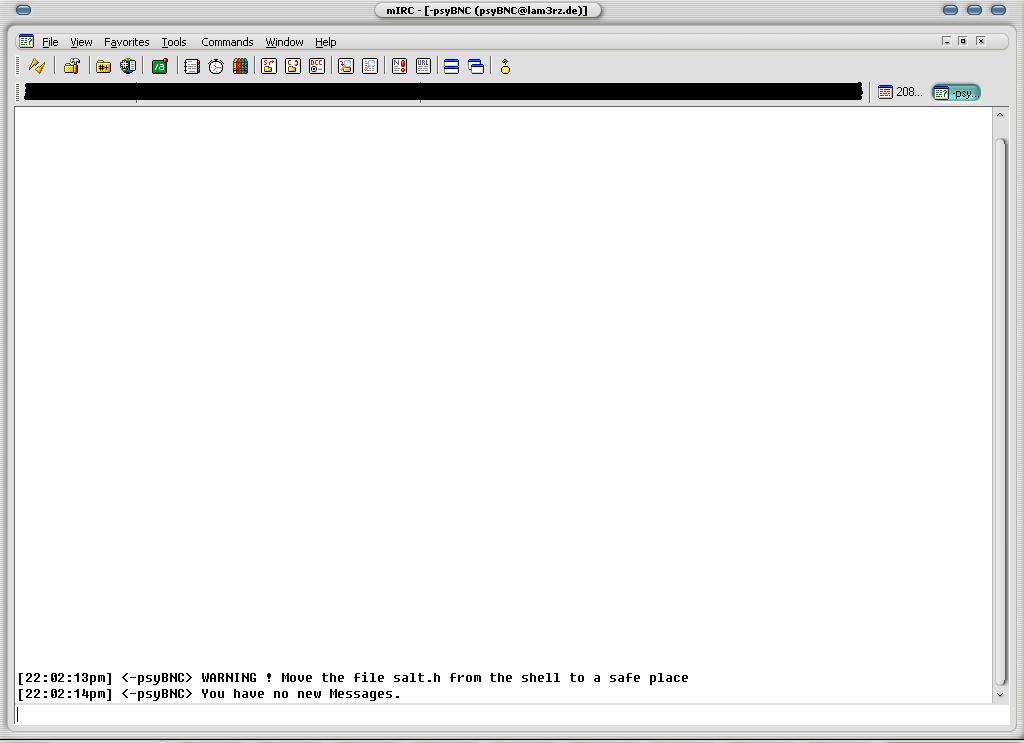Click the Log Files icon
Image resolution: width=1024 pixels, height=743 pixels.
(x=370, y=66)
